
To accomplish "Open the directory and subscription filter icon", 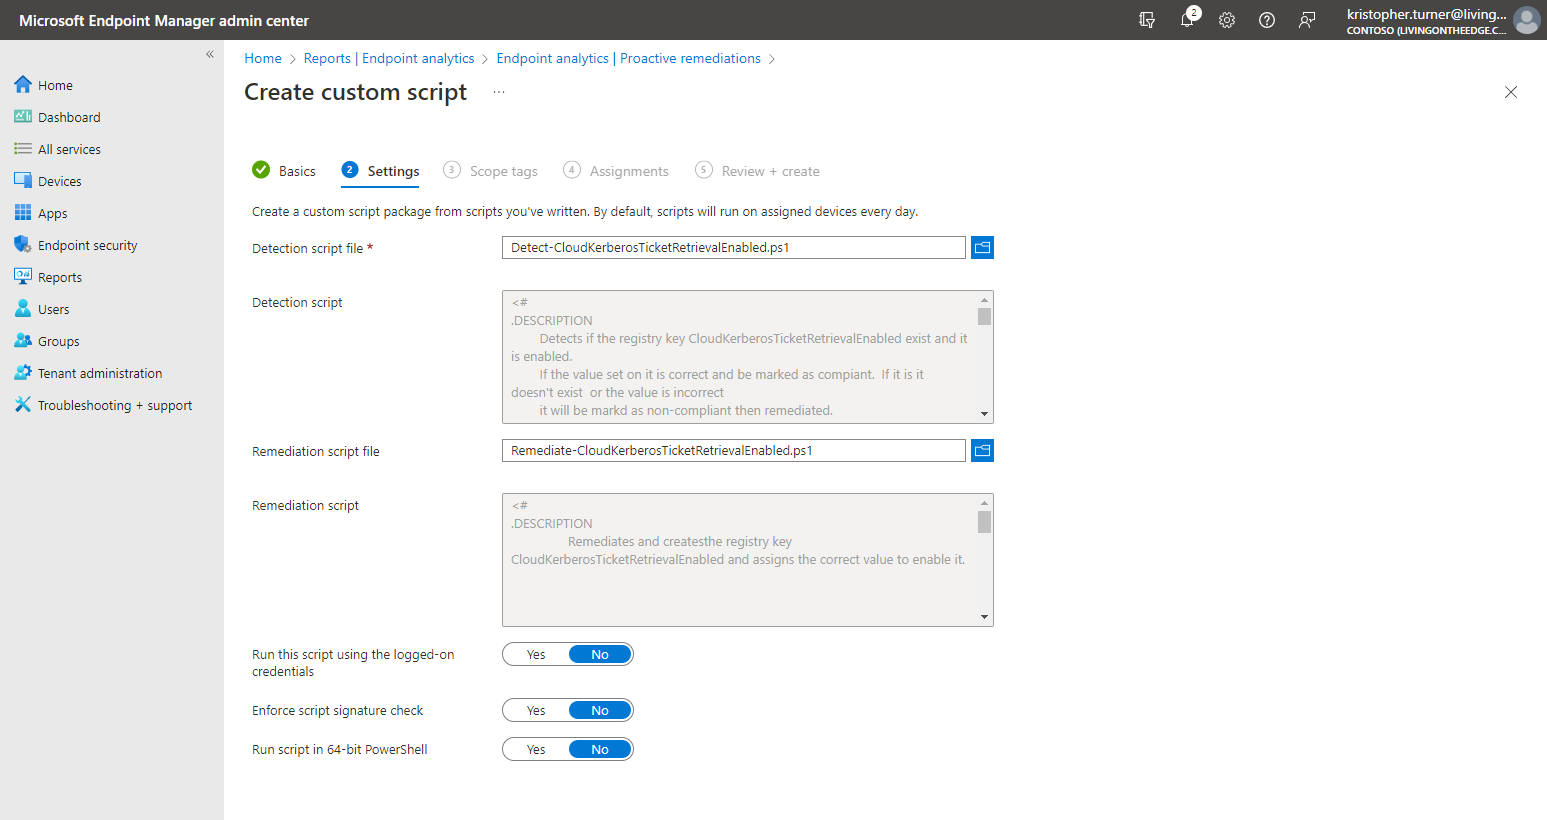I will (1147, 20).
